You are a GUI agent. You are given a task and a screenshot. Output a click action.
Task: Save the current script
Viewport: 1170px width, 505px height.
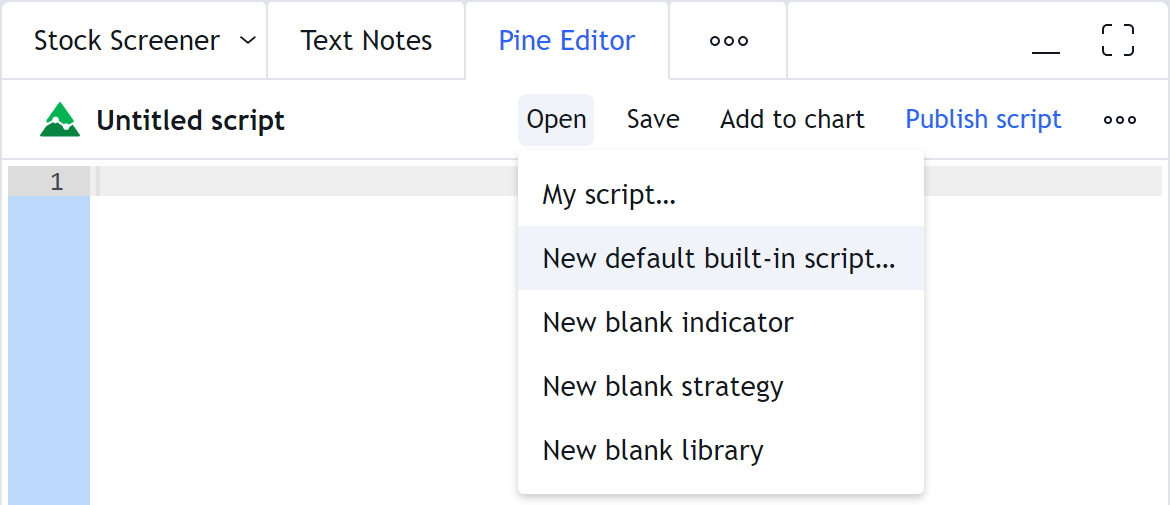tap(653, 119)
